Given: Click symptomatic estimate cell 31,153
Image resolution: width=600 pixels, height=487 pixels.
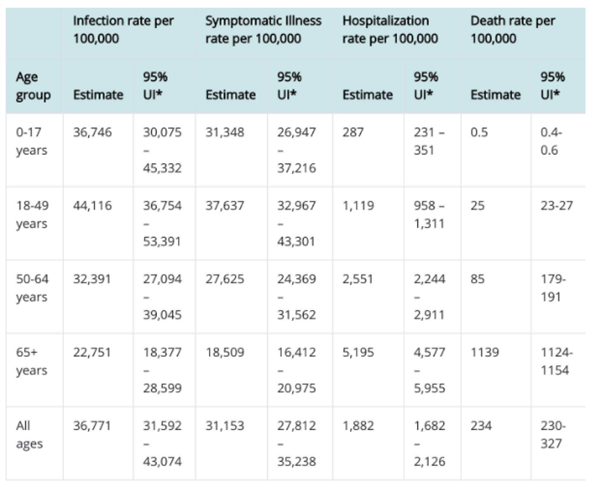Looking at the screenshot, I should (225, 426).
